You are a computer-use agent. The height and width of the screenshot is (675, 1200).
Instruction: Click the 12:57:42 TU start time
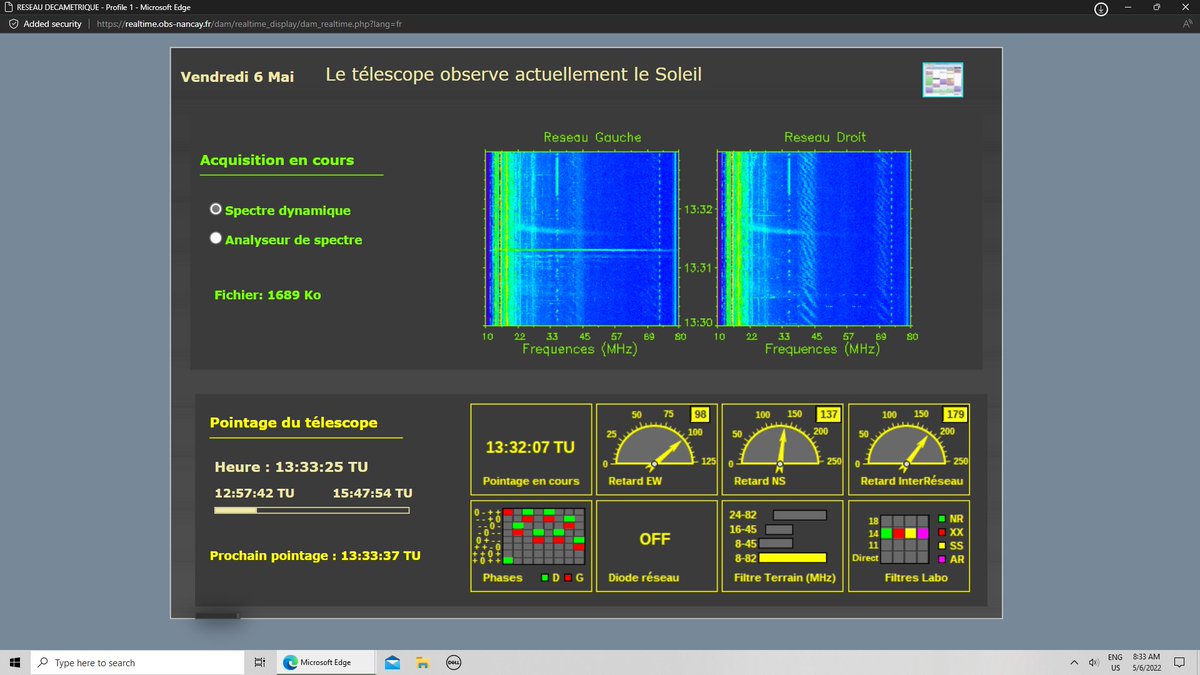pos(254,494)
